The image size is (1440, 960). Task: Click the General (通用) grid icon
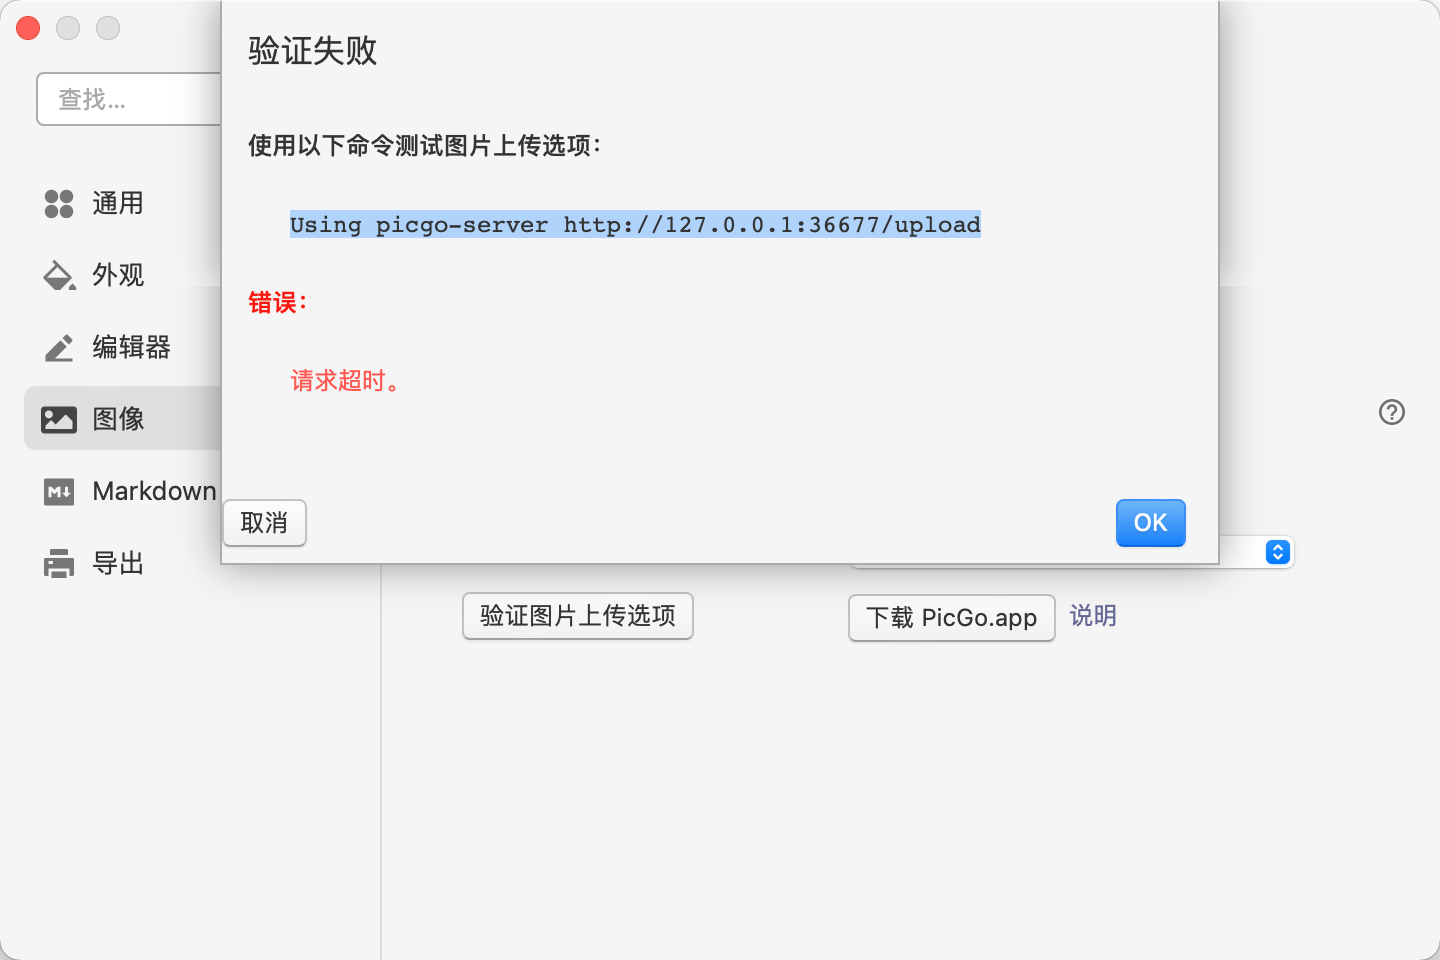pos(59,203)
